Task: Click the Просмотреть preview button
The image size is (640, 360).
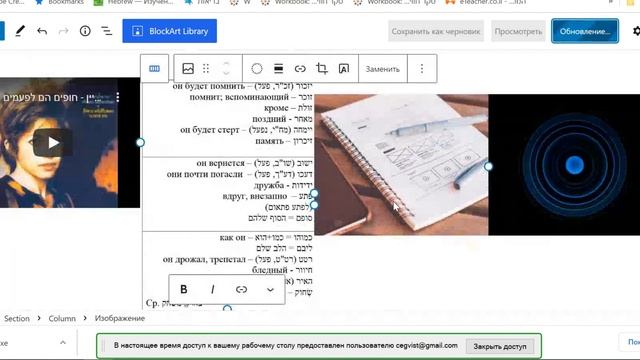Action: coord(518,31)
